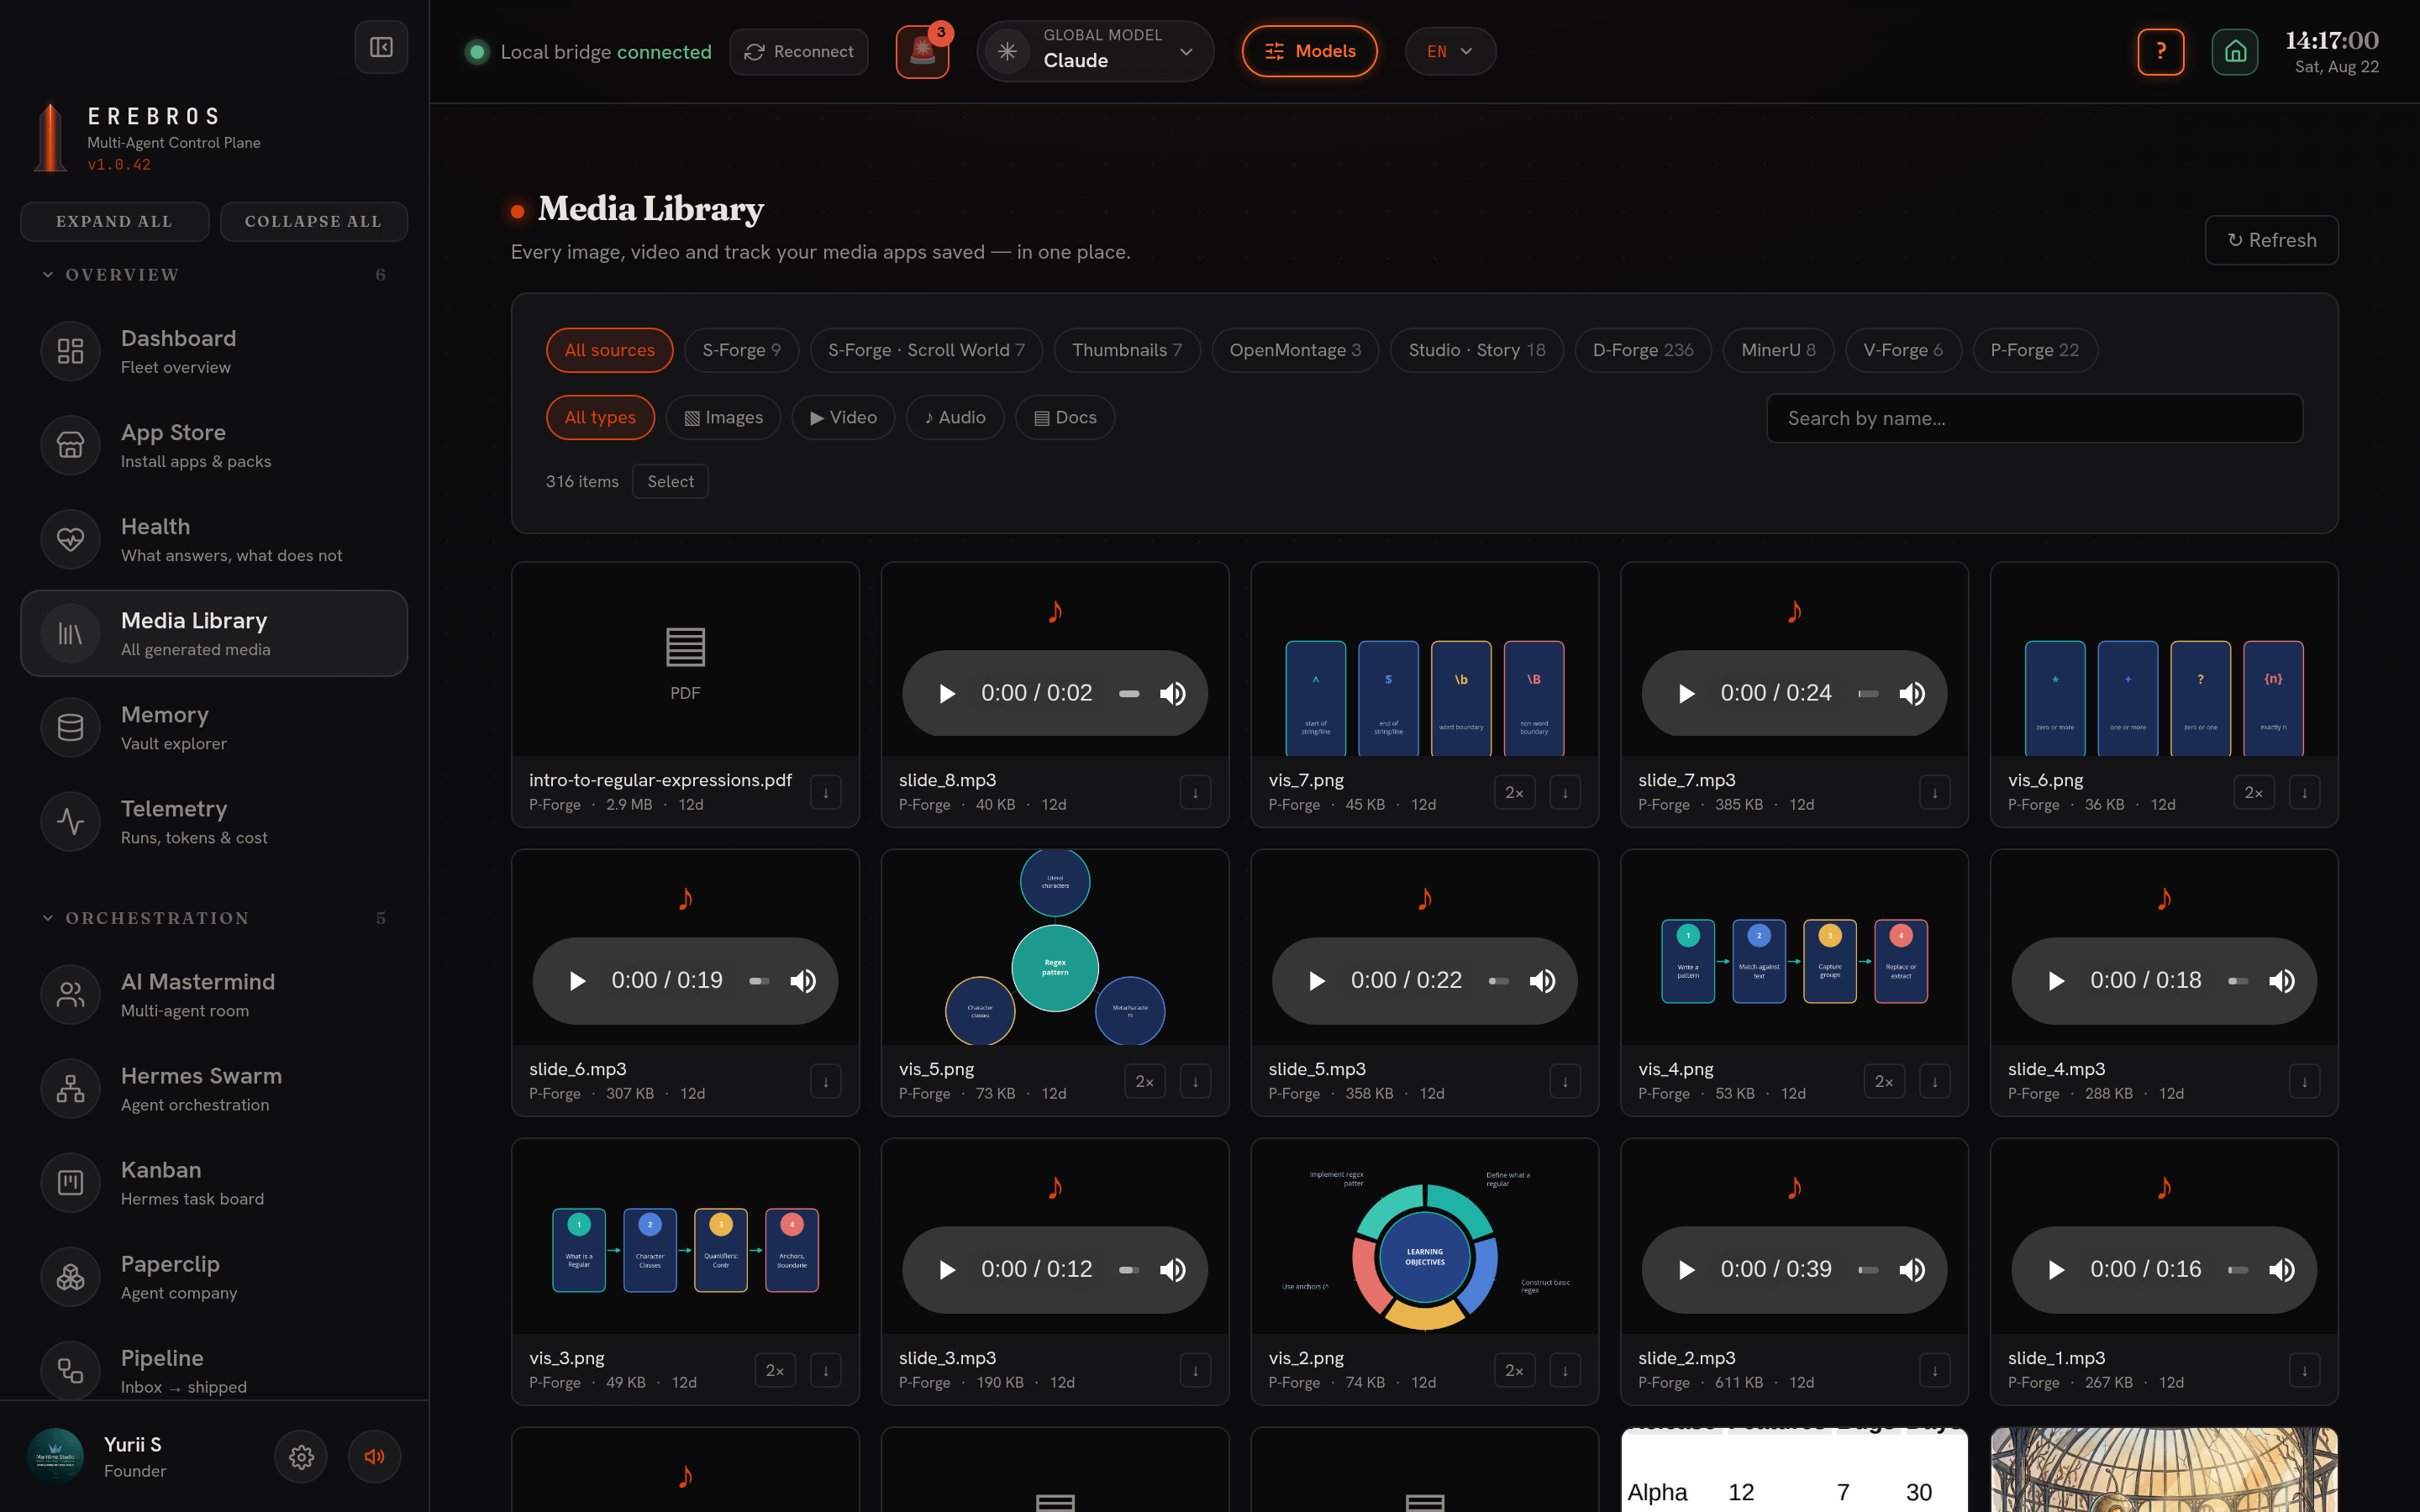The image size is (2420, 1512).
Task: Go to home via house icon
Action: [x=2235, y=51]
